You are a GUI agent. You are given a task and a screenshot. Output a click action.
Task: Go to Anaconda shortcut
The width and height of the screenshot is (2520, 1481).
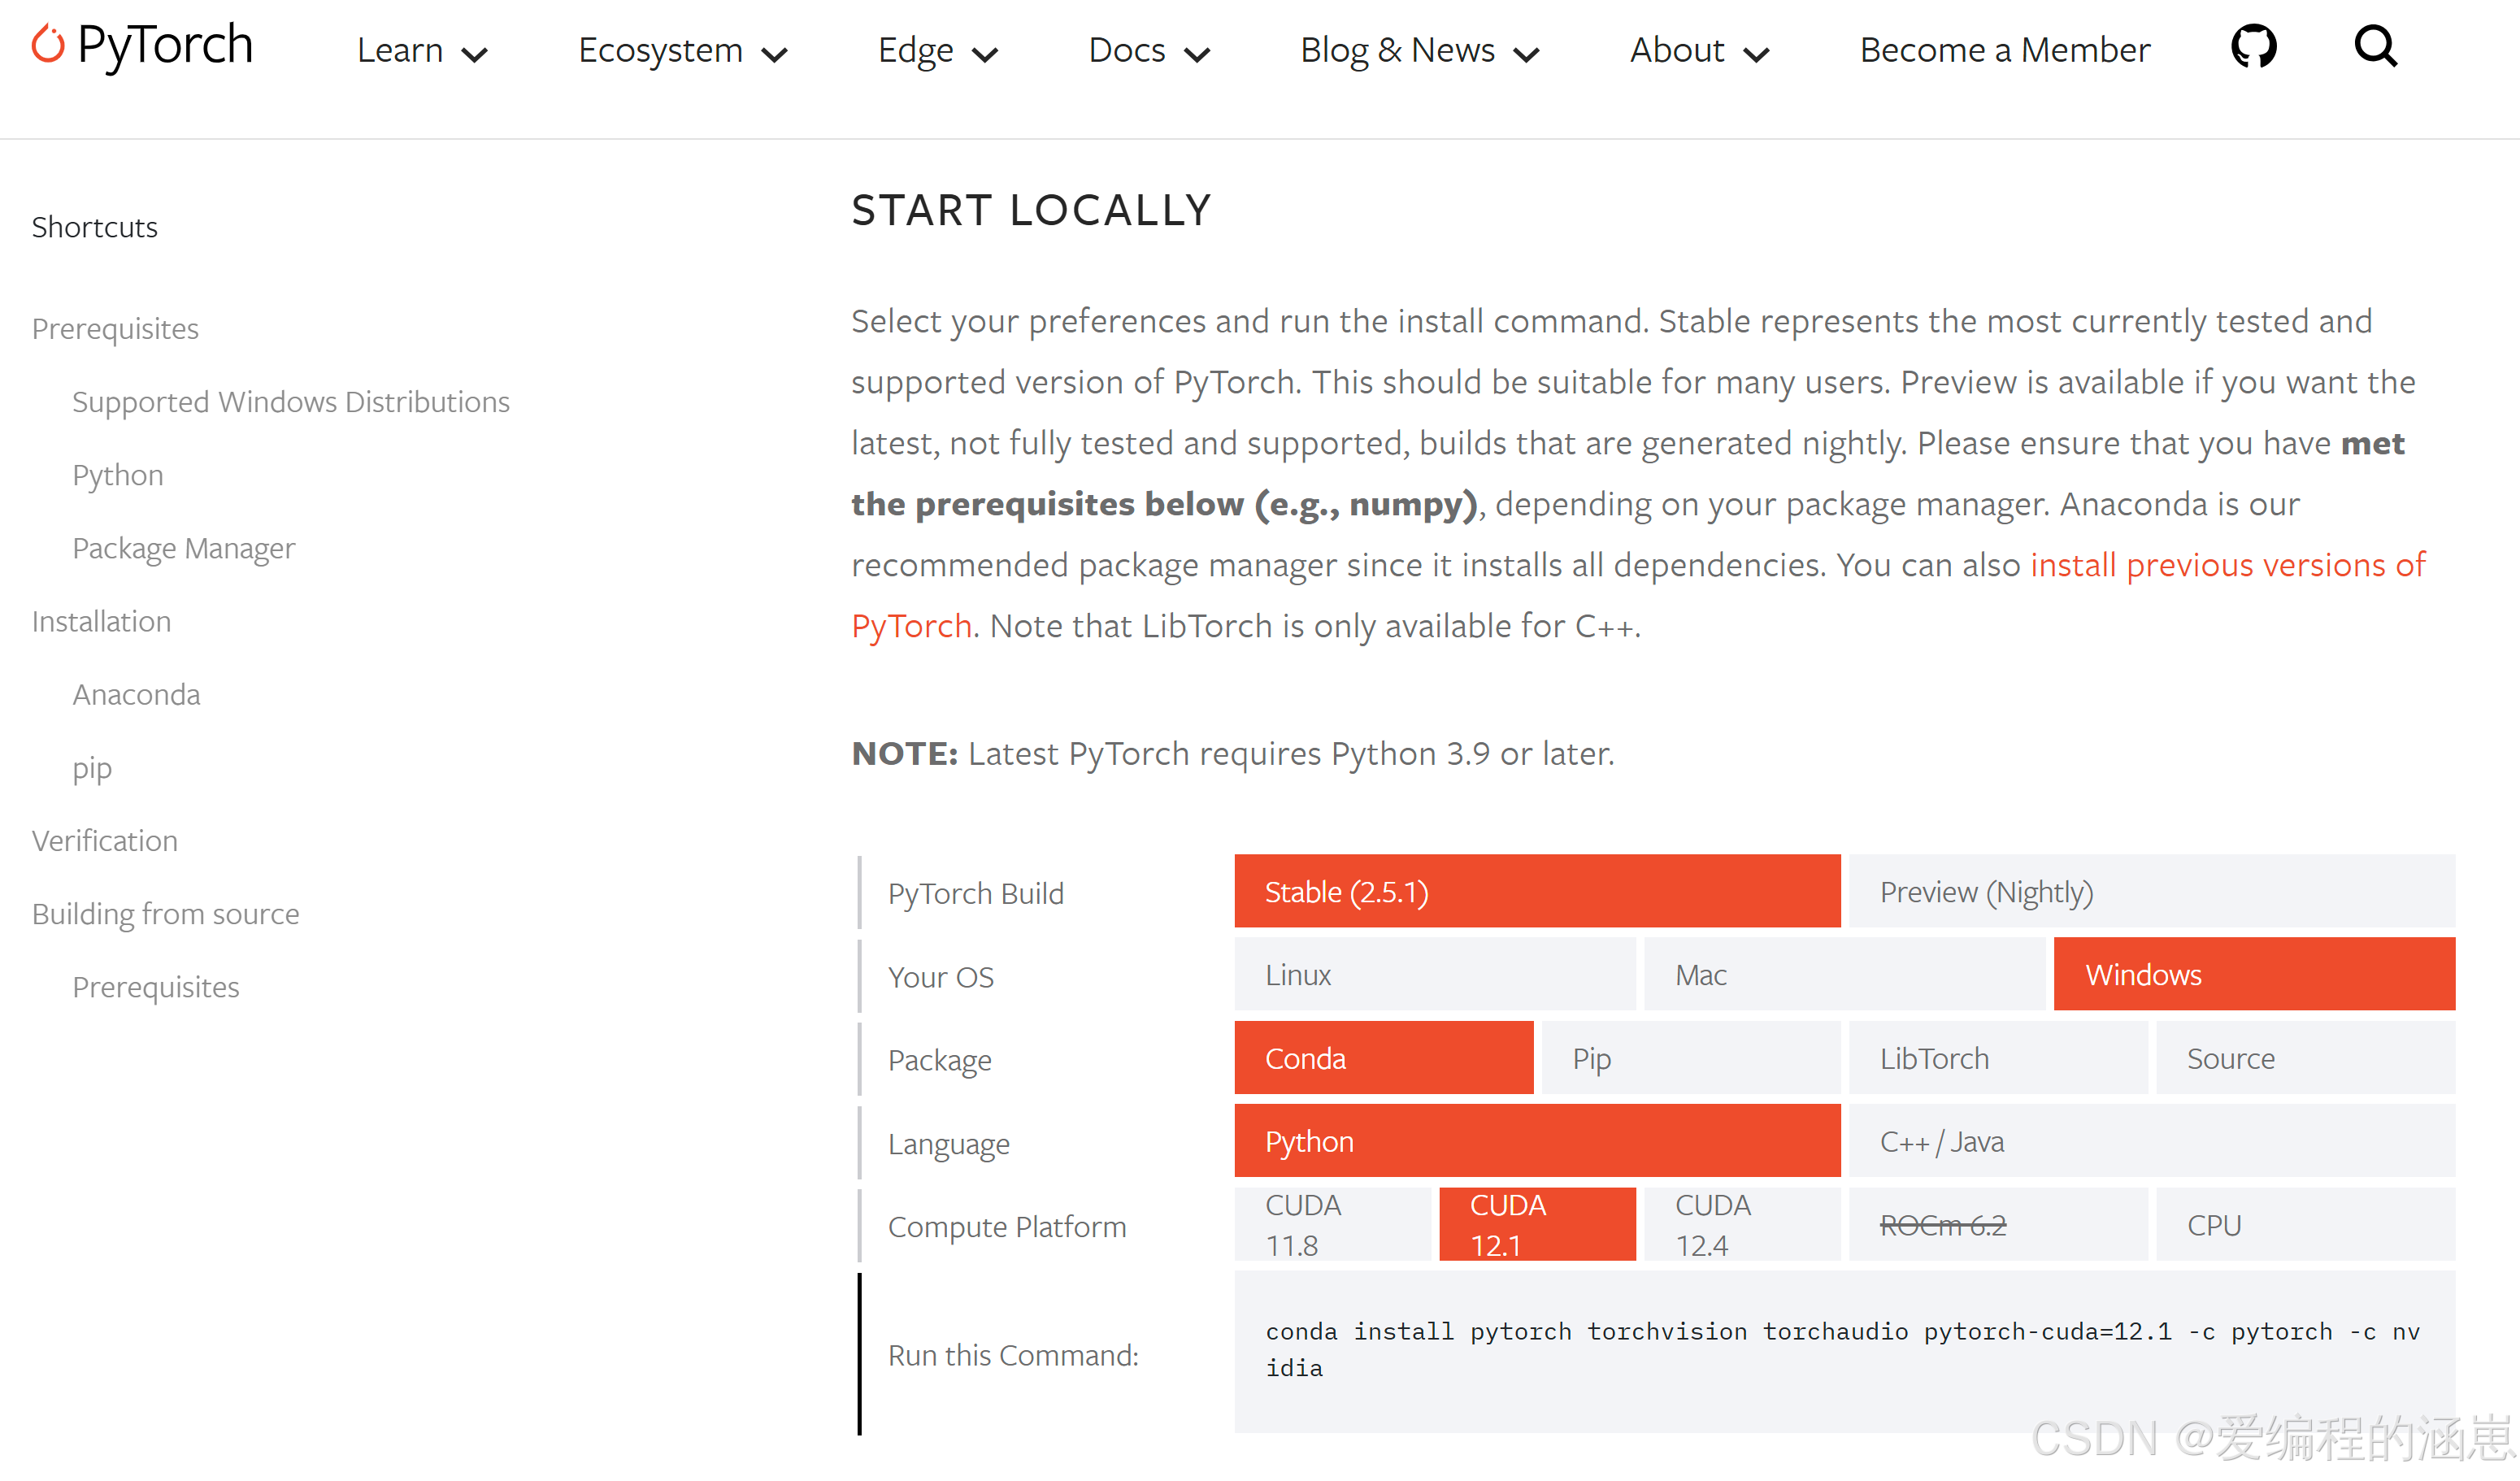[x=136, y=694]
